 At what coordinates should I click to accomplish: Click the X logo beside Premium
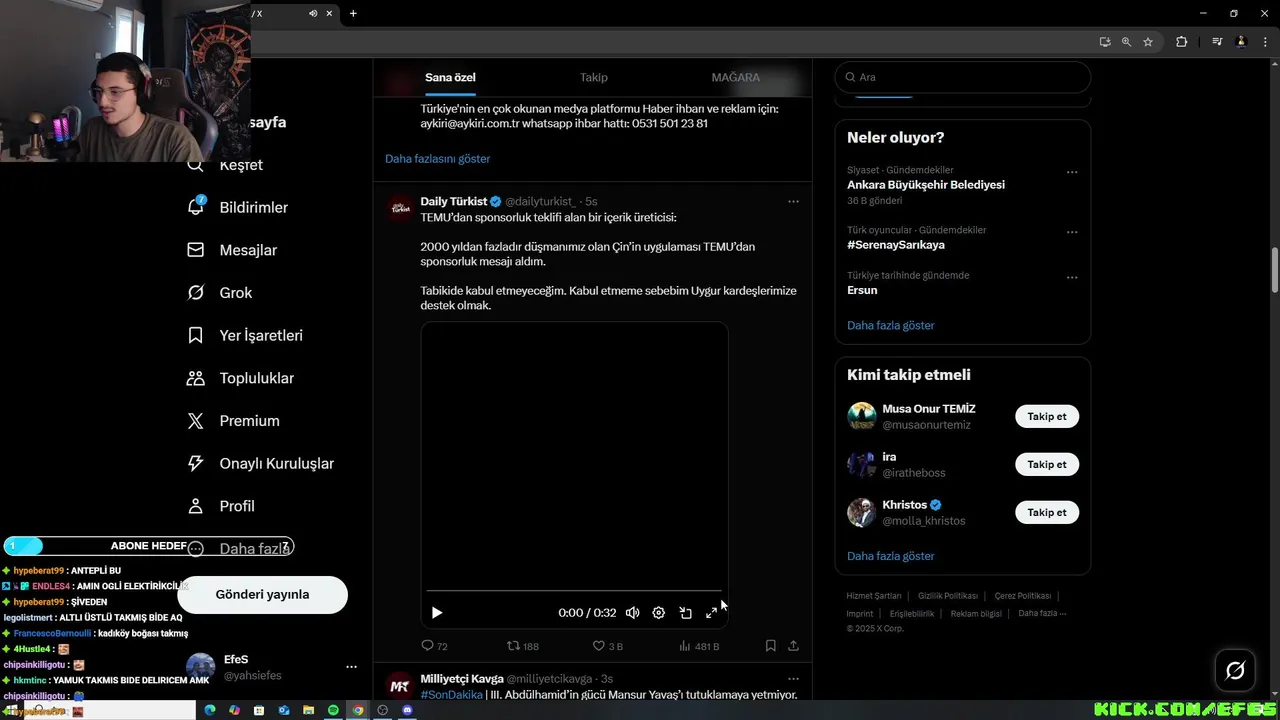(196, 421)
